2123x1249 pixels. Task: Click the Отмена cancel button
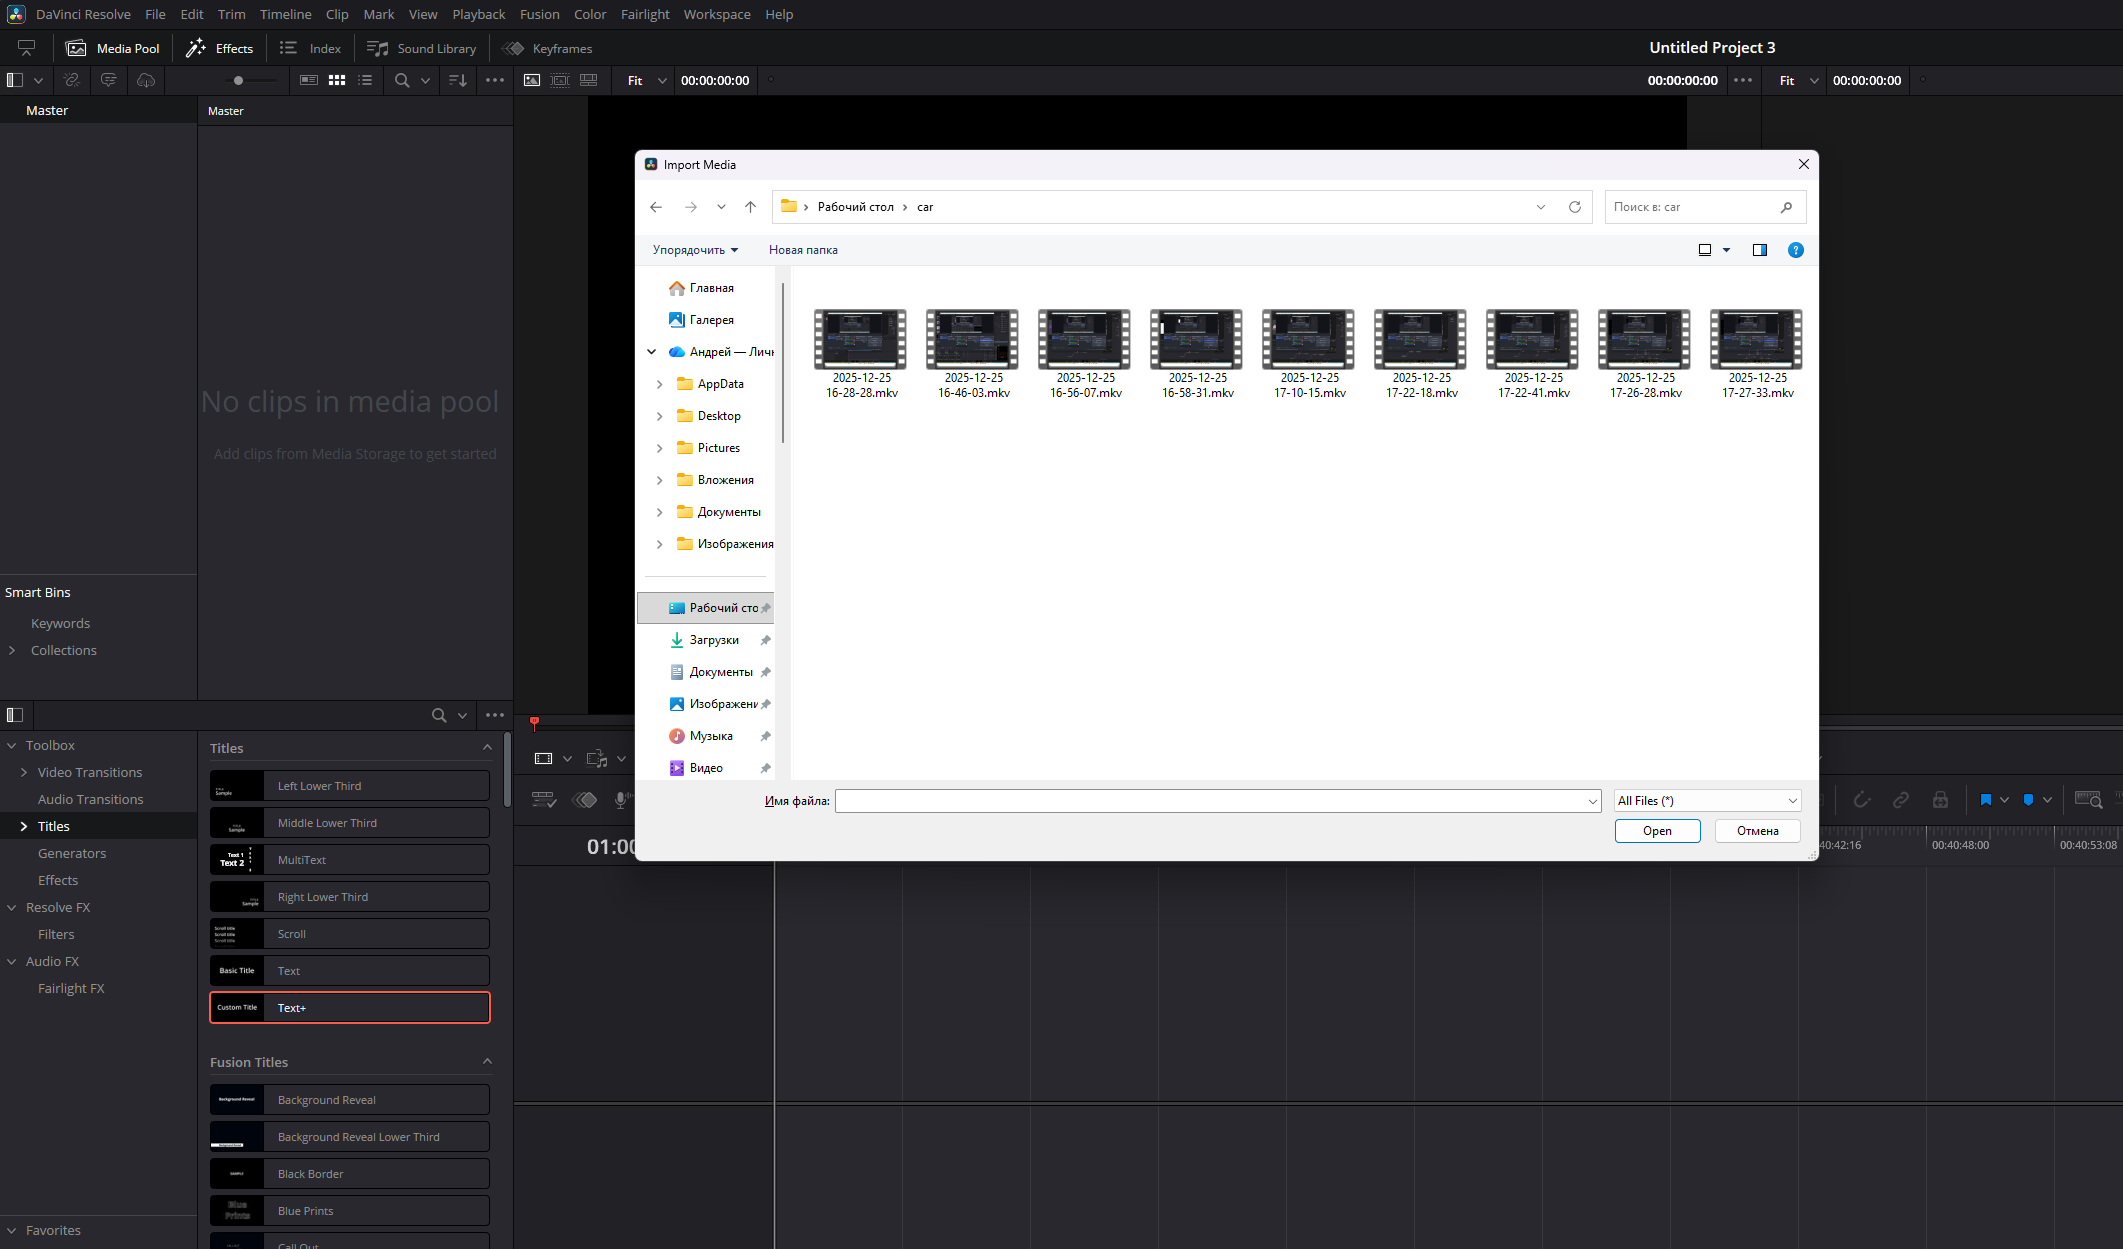click(1757, 831)
